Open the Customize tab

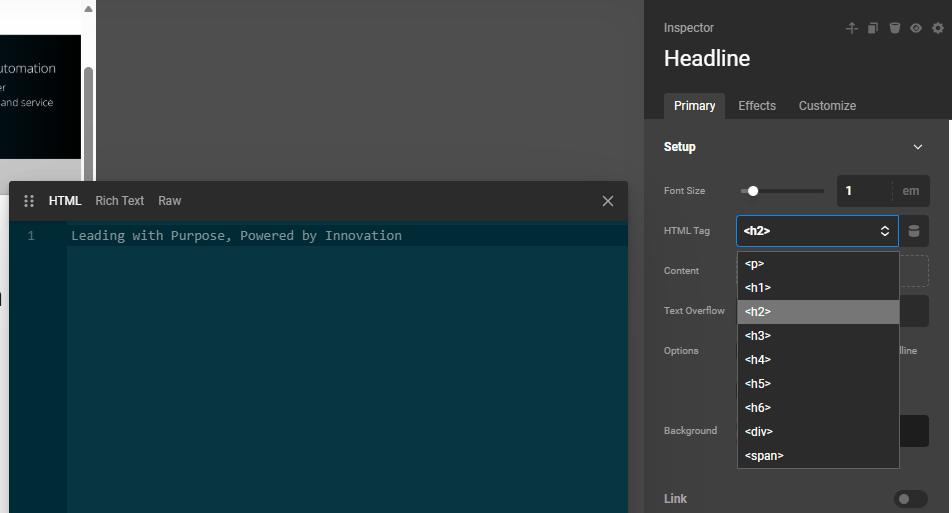(827, 106)
